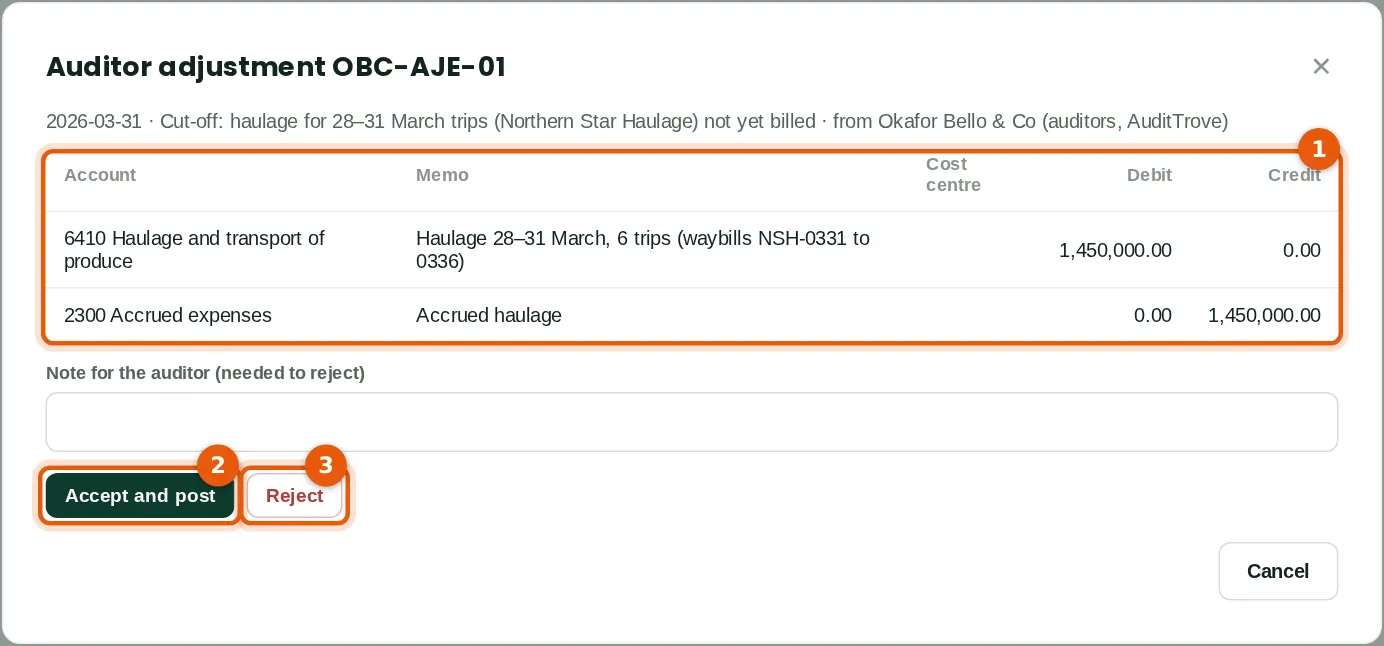1384x646 pixels.
Task: Select the Memo column header
Action: (x=442, y=175)
